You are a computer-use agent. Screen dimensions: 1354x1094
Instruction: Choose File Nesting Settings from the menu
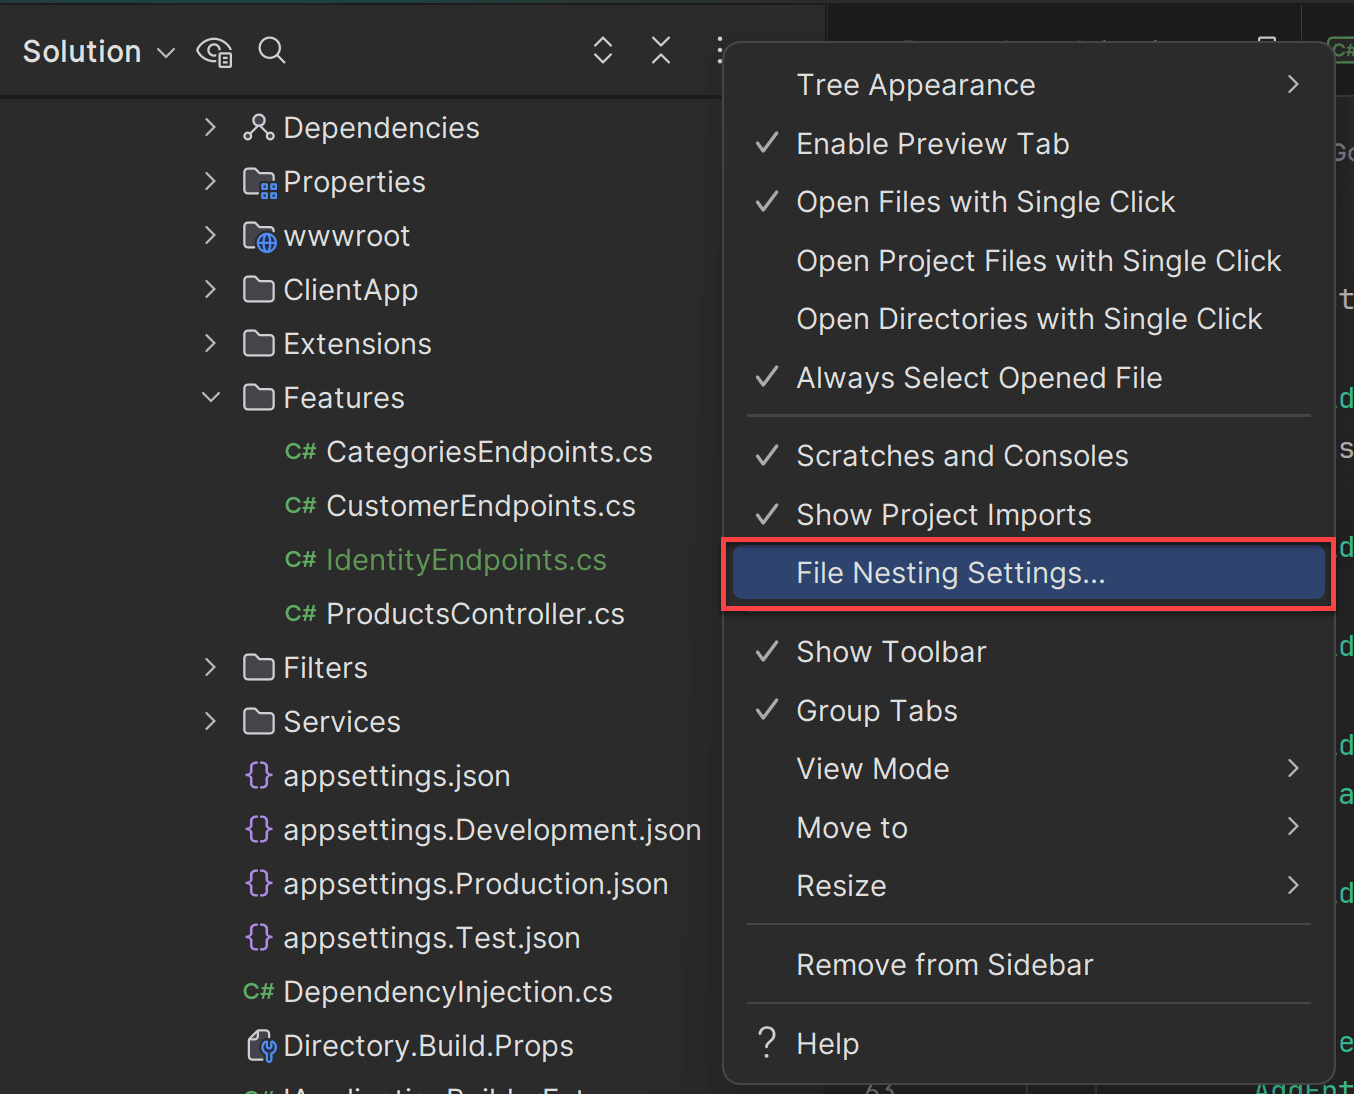click(x=949, y=572)
